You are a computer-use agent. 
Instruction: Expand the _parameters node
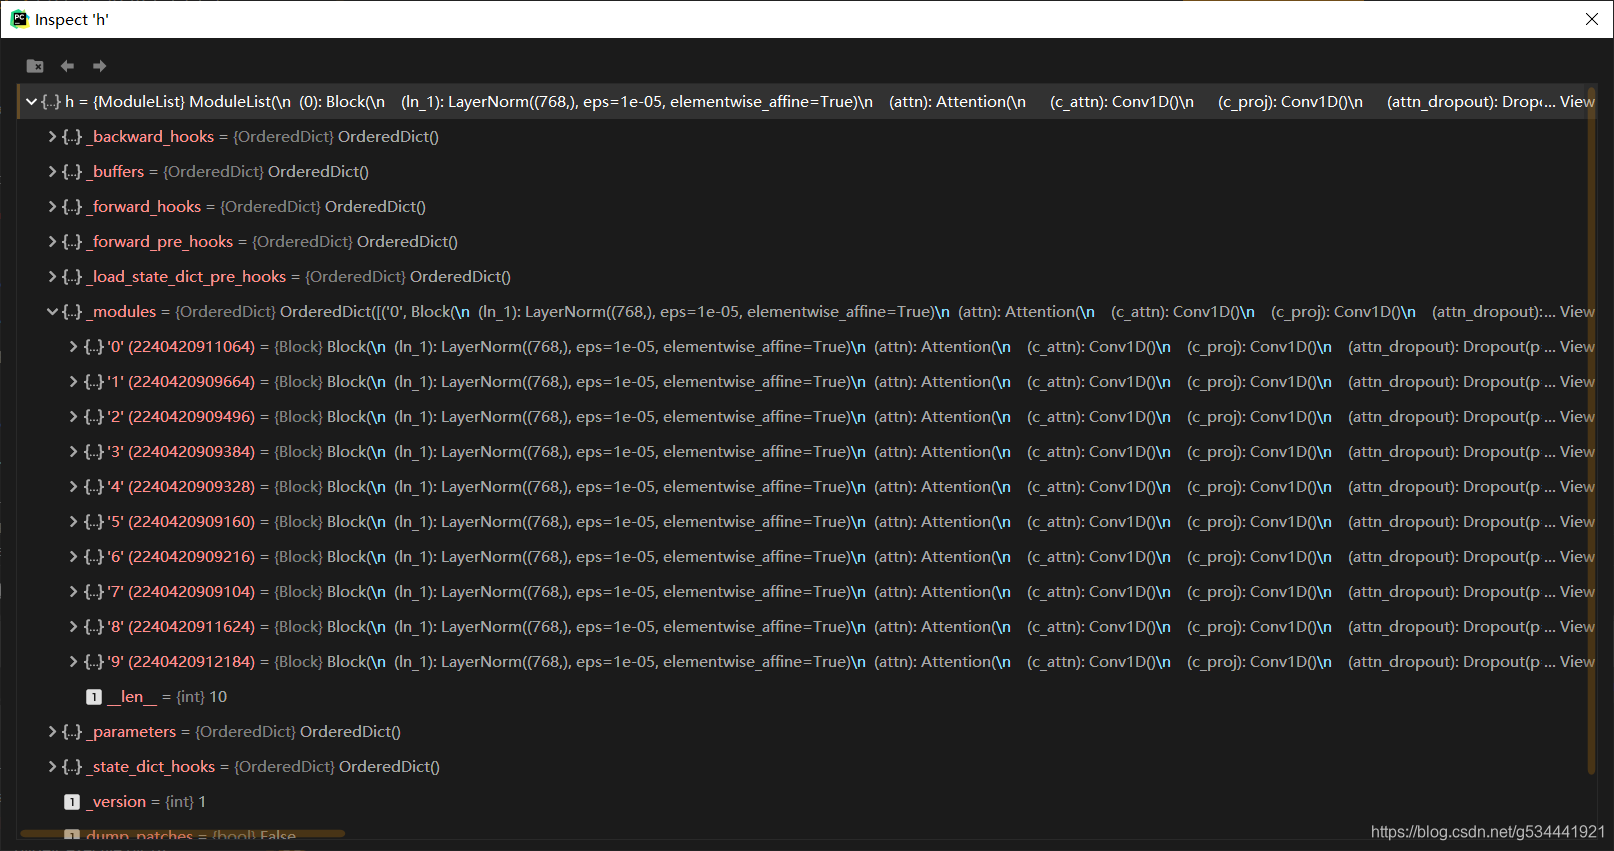52,732
